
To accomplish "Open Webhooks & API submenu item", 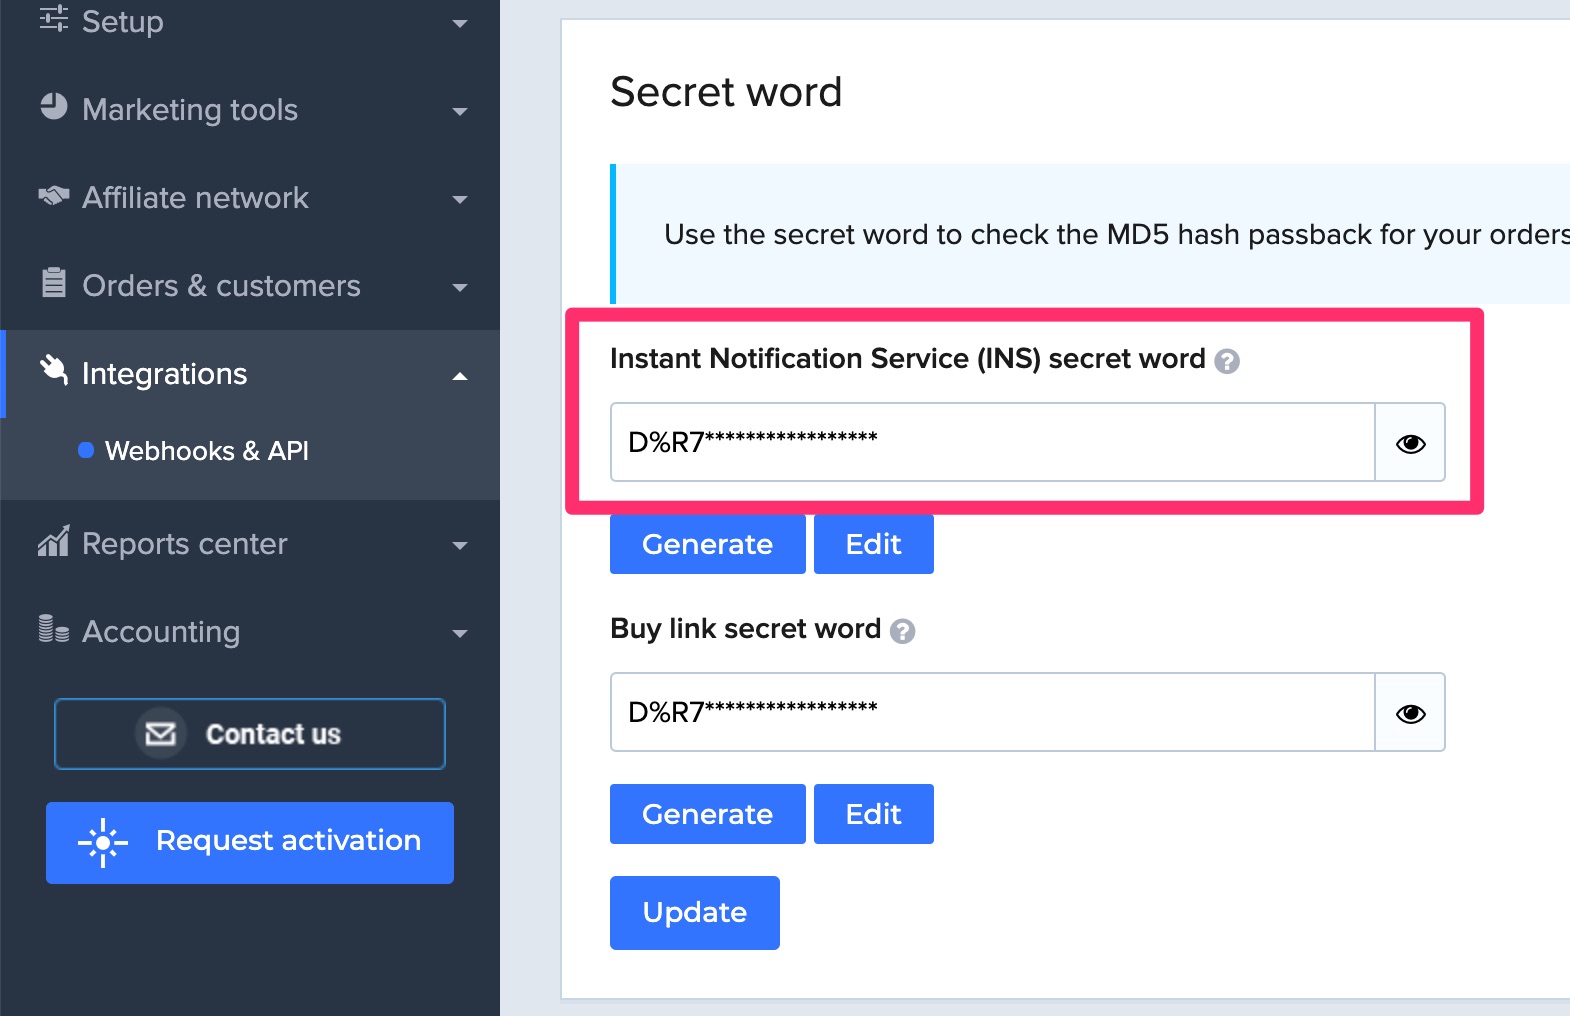I will point(207,451).
